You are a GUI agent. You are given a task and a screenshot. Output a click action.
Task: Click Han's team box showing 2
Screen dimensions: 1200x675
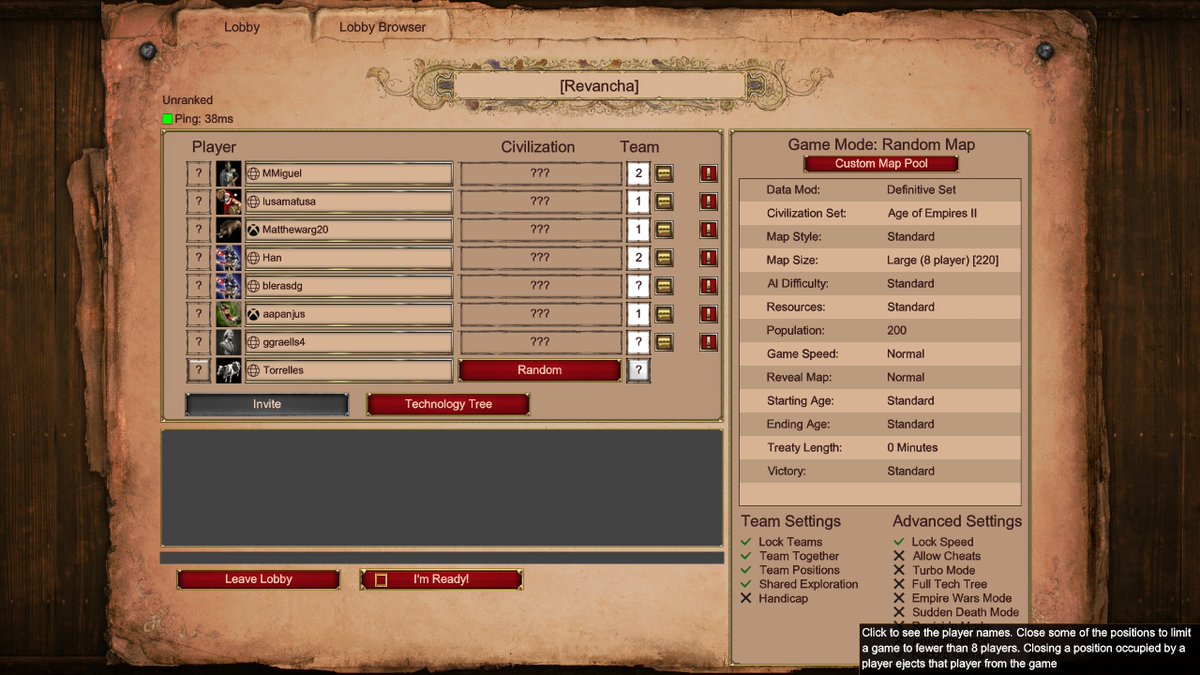click(x=639, y=258)
